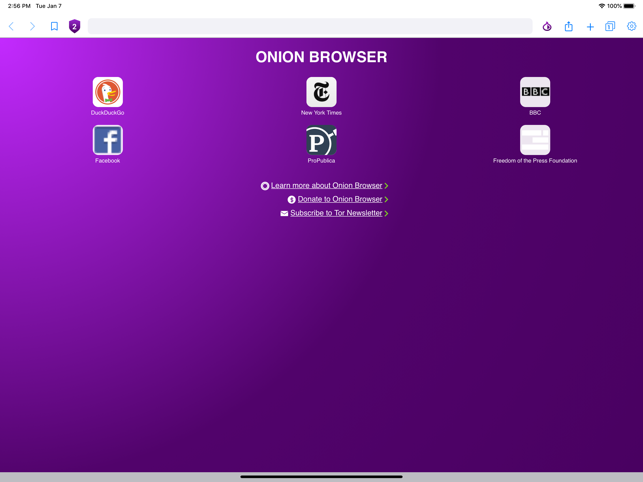Click Freedom of the Press Foundation label
643x482 pixels.
(x=535, y=161)
